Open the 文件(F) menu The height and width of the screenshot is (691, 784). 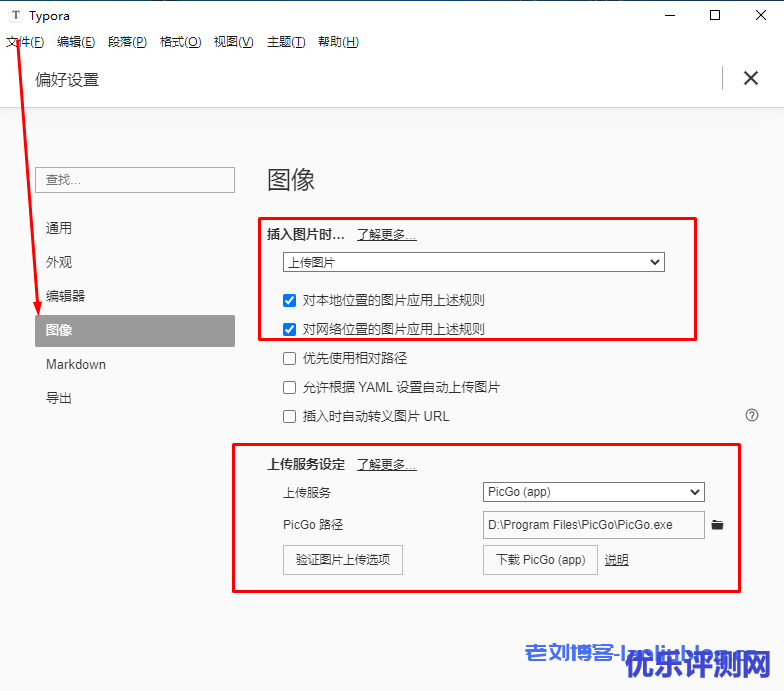coord(25,42)
